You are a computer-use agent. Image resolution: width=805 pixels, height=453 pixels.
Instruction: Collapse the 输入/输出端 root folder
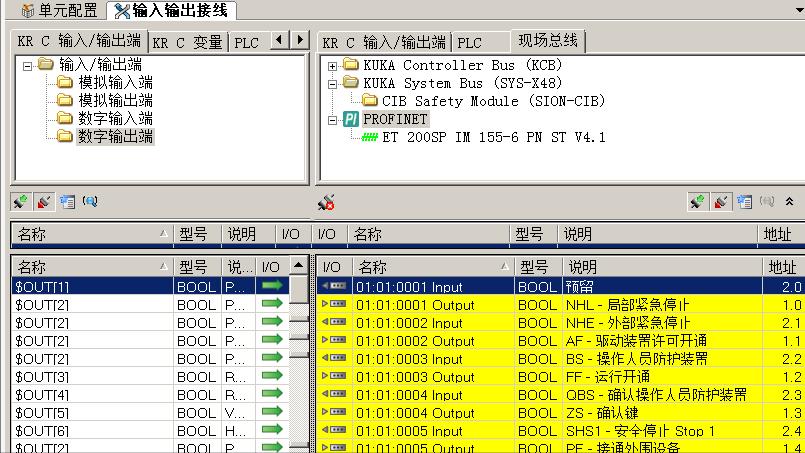[27, 65]
